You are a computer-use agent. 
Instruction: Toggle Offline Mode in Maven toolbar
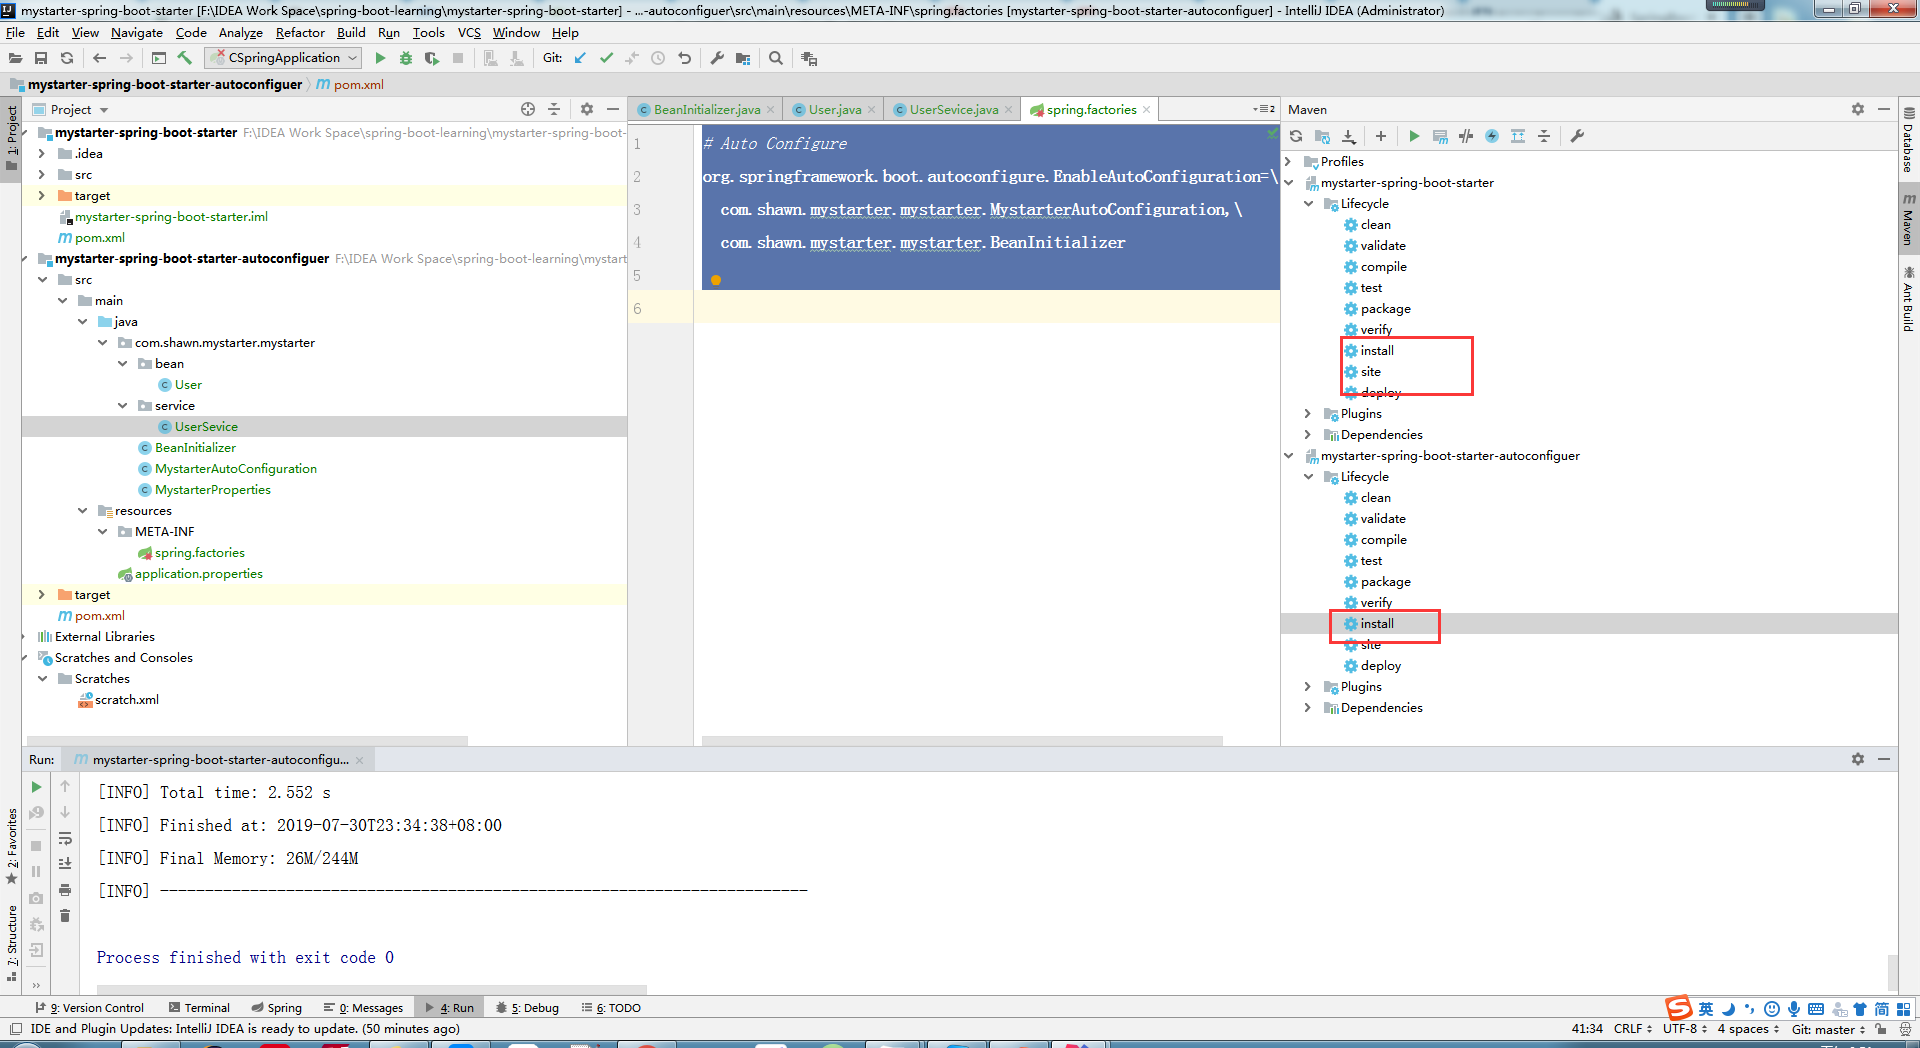[1466, 136]
